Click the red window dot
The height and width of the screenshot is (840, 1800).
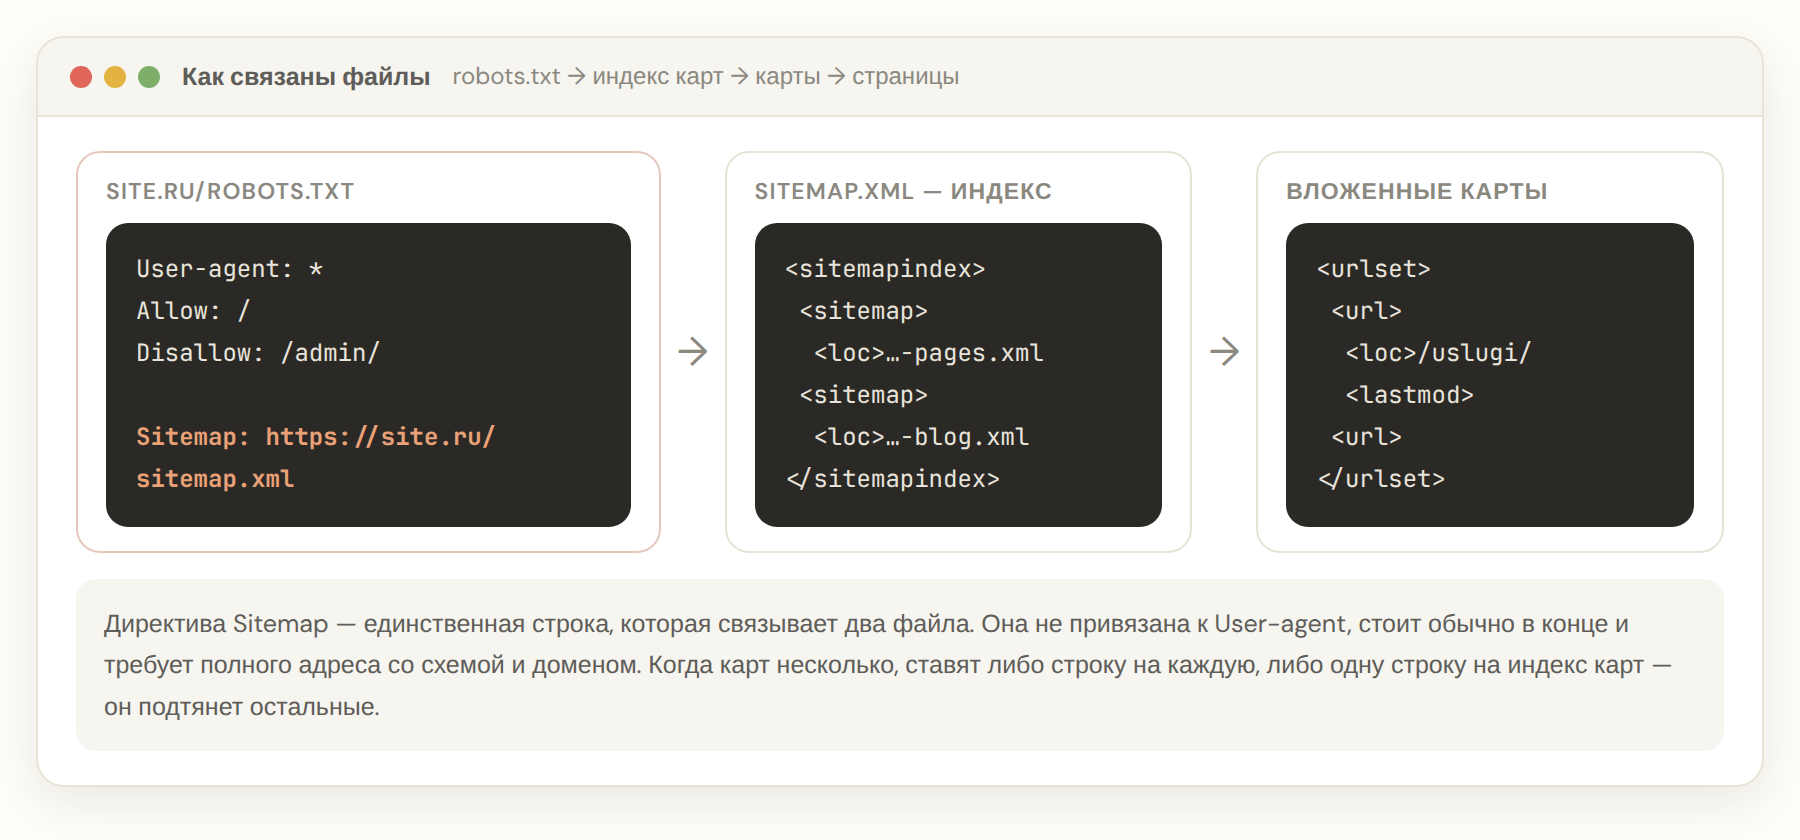click(81, 77)
